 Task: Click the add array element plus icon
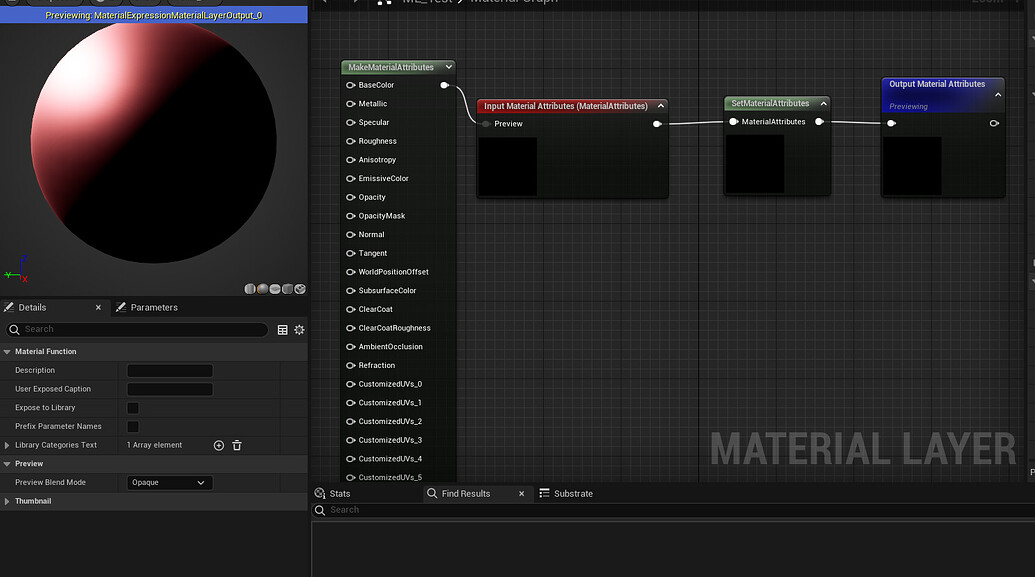(218, 445)
